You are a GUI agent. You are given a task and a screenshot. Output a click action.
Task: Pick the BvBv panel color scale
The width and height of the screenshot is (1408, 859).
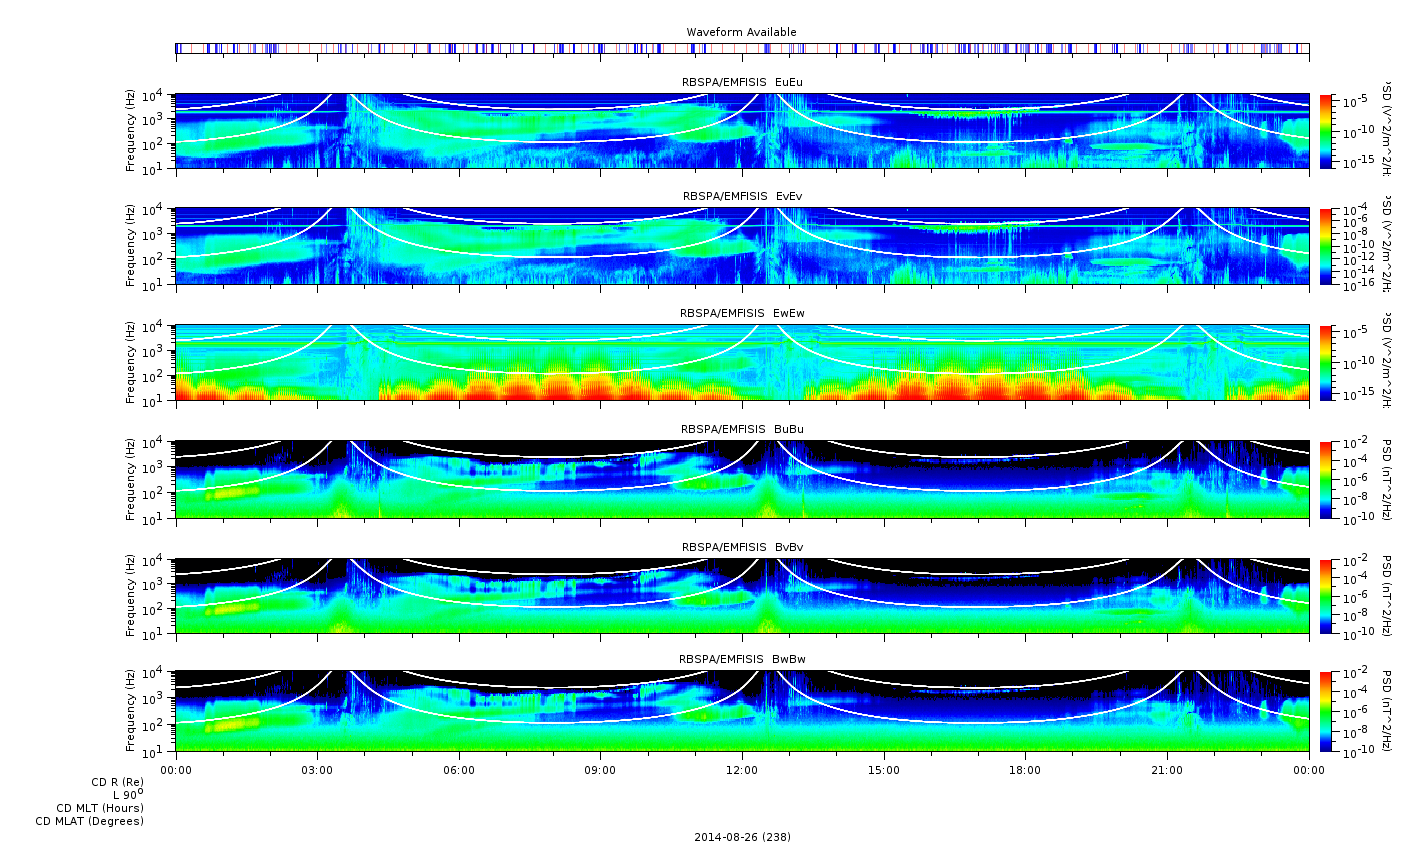(1326, 596)
